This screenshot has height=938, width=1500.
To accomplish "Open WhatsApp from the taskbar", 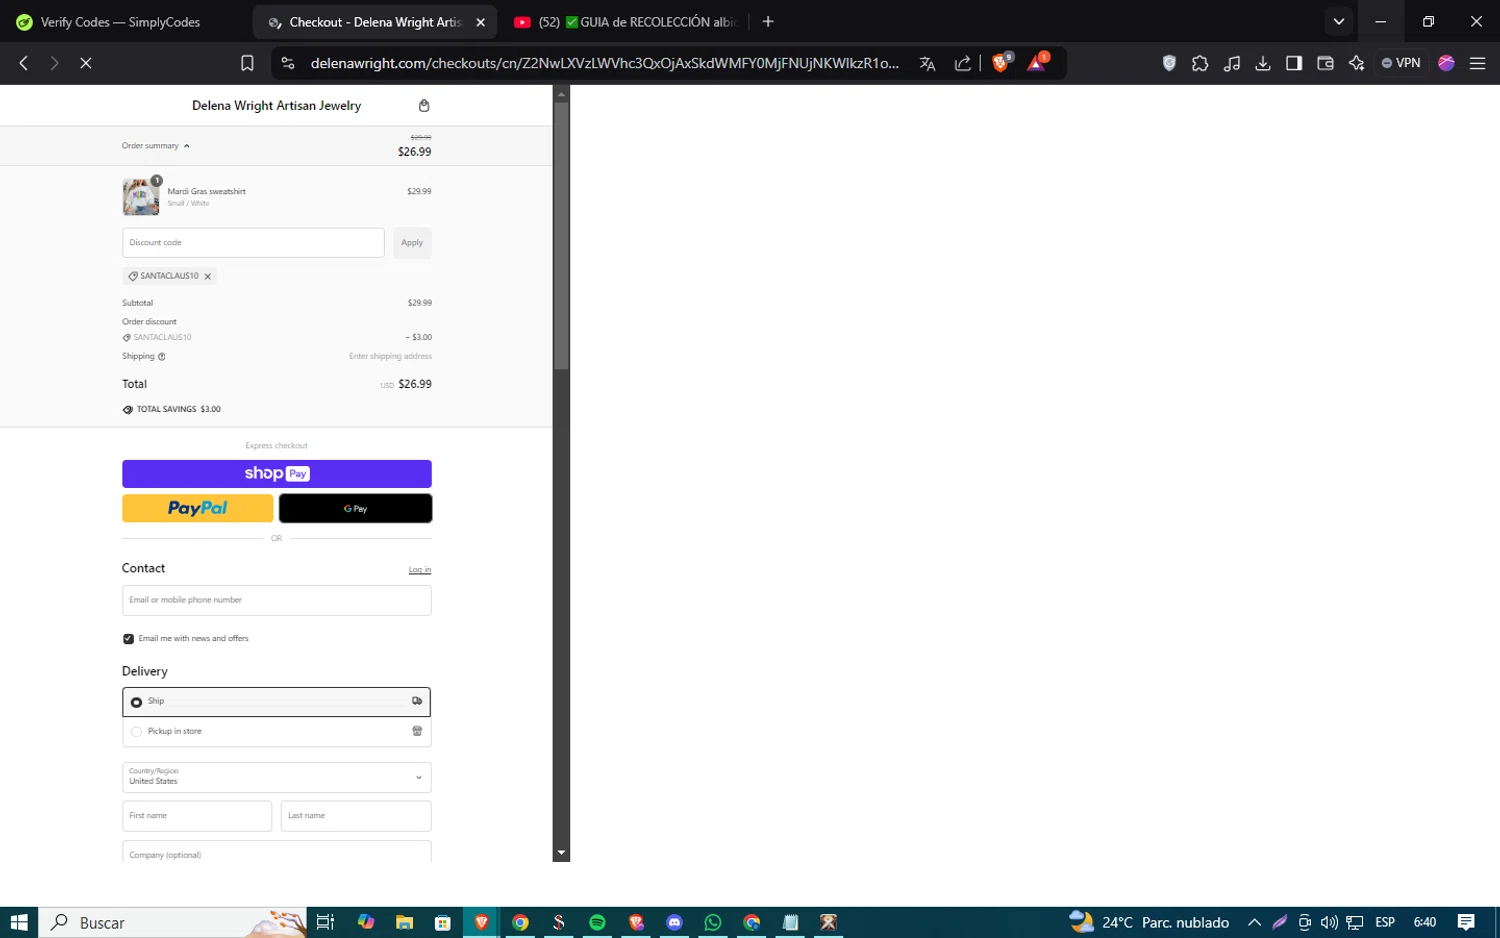I will (x=713, y=922).
